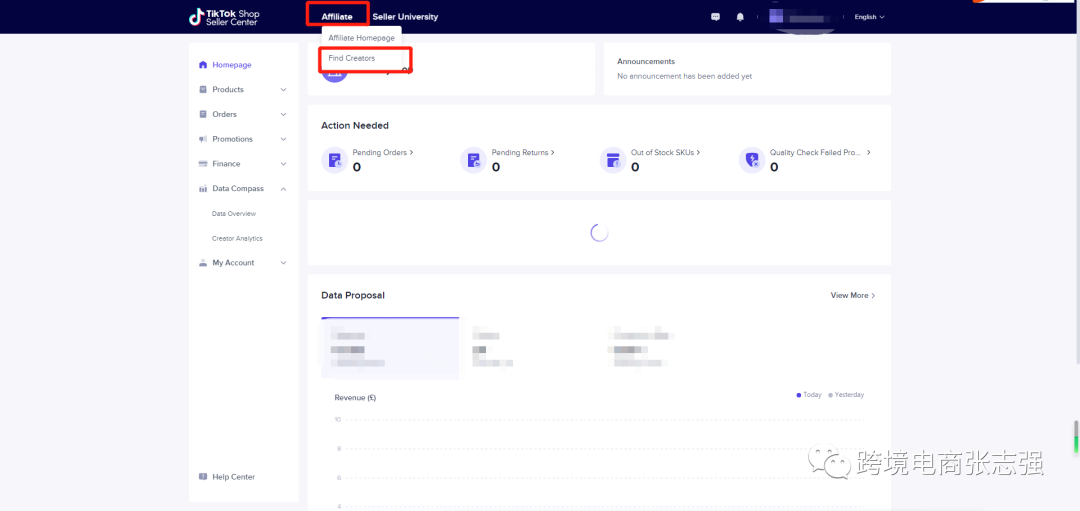Click the TikTok Shop Seller Center logo
This screenshot has width=1080, height=511.
coord(224,16)
